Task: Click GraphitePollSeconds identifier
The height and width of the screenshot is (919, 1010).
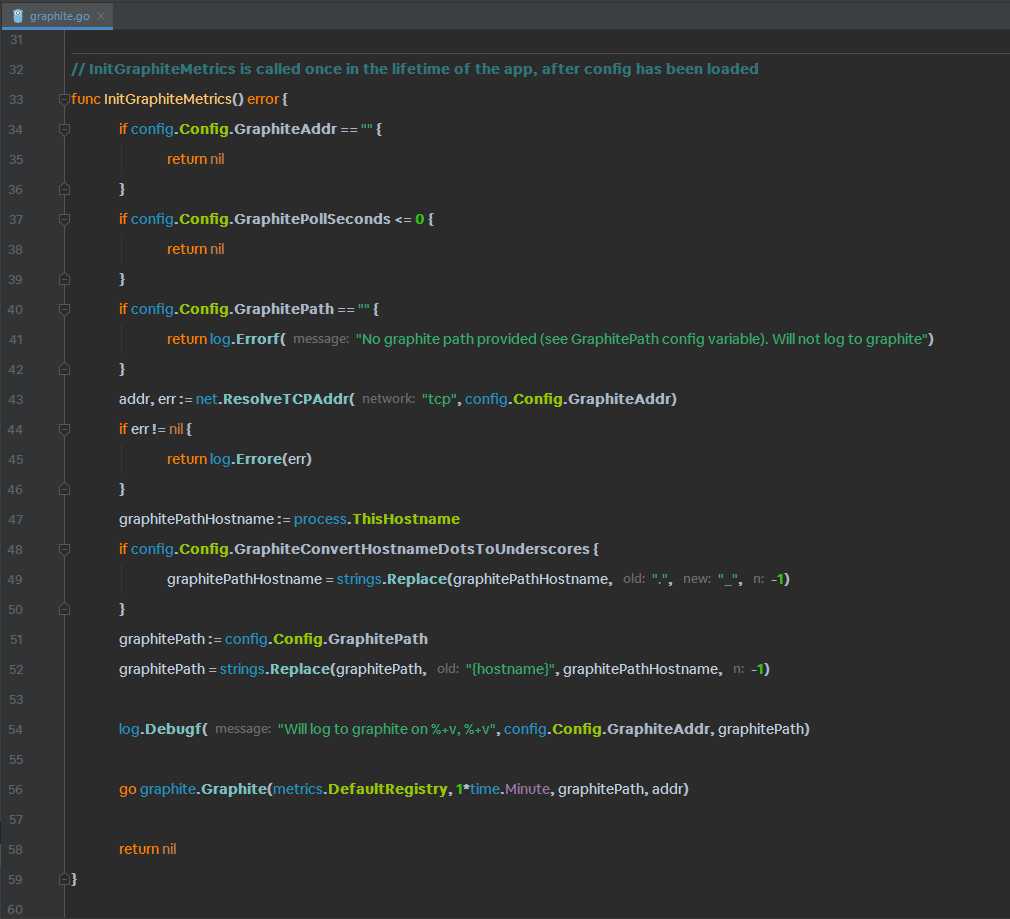Action: click(312, 219)
